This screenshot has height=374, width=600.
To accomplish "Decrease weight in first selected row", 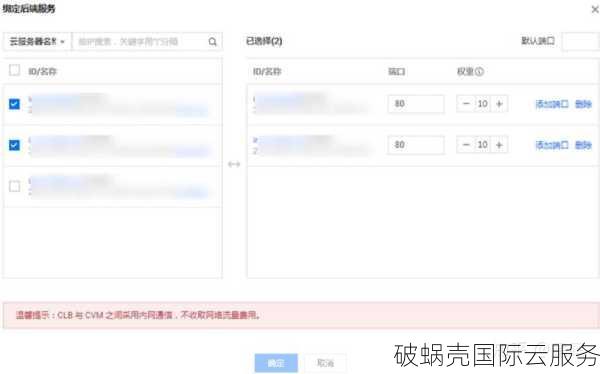I will [466, 104].
